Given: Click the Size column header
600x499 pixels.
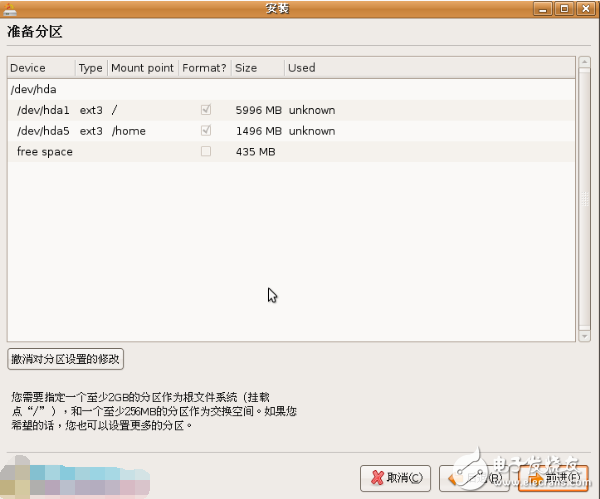Looking at the screenshot, I should pyautogui.click(x=258, y=68).
